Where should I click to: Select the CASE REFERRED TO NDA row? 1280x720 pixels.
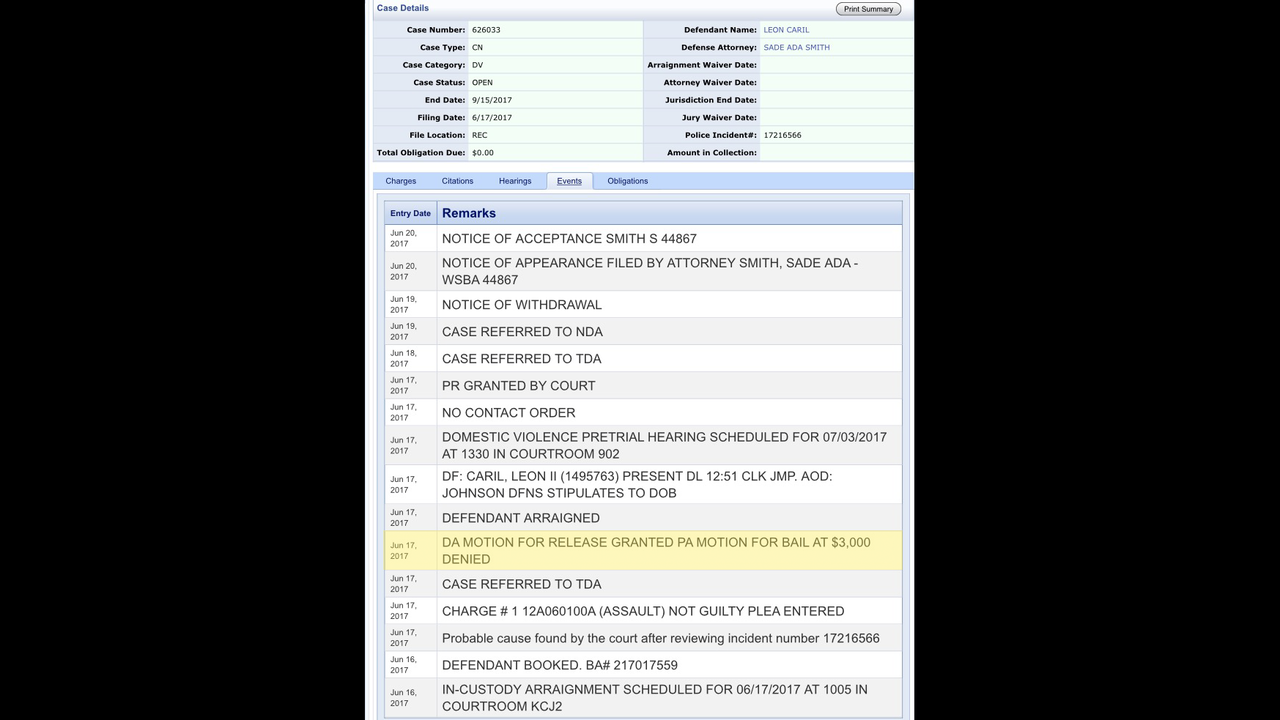coord(522,332)
